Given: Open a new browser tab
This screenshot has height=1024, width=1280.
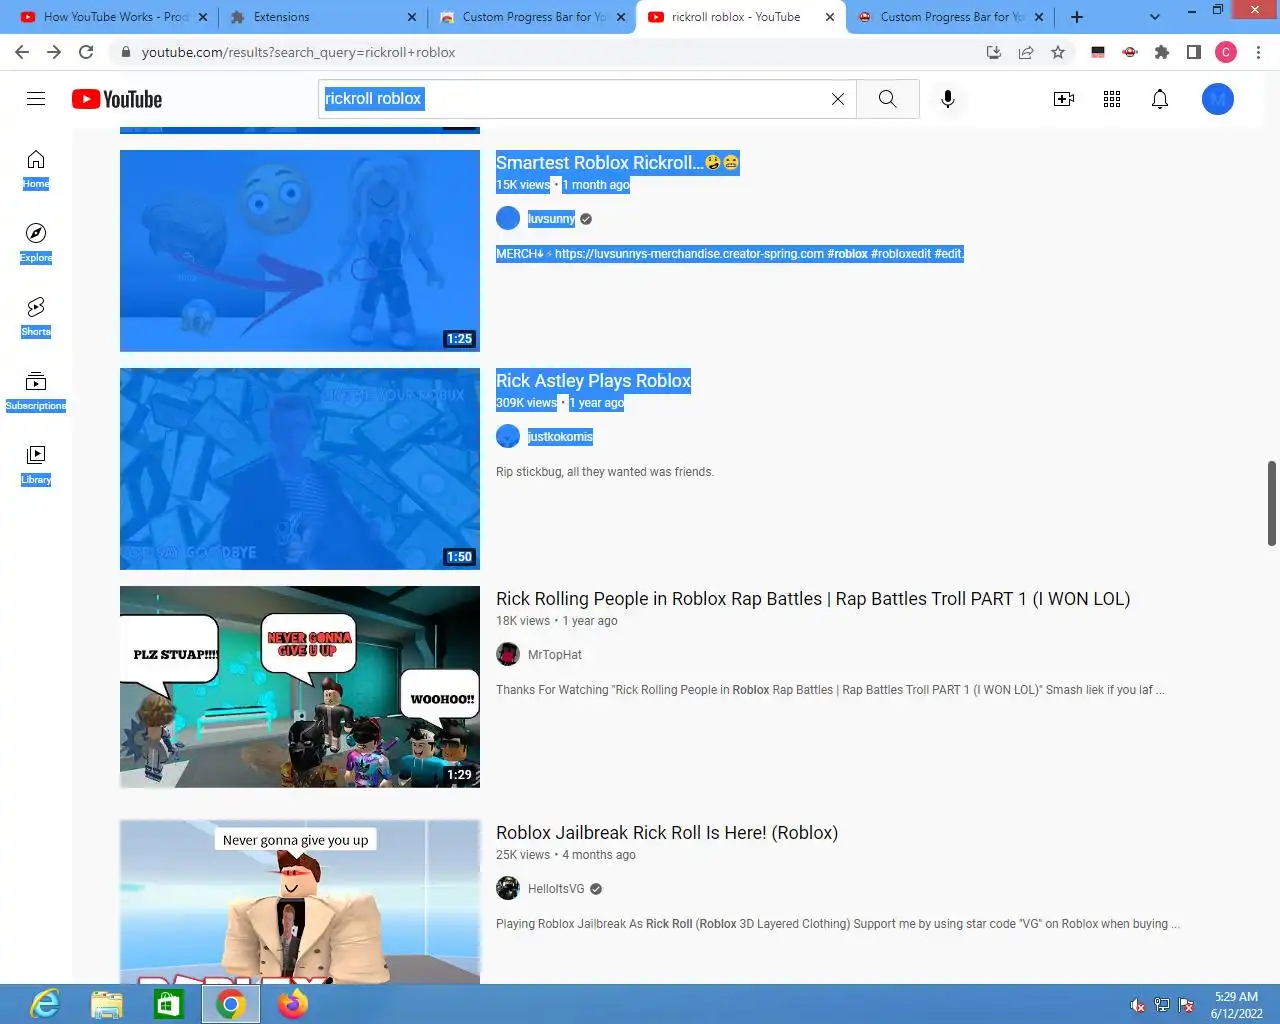Looking at the screenshot, I should pyautogui.click(x=1077, y=17).
